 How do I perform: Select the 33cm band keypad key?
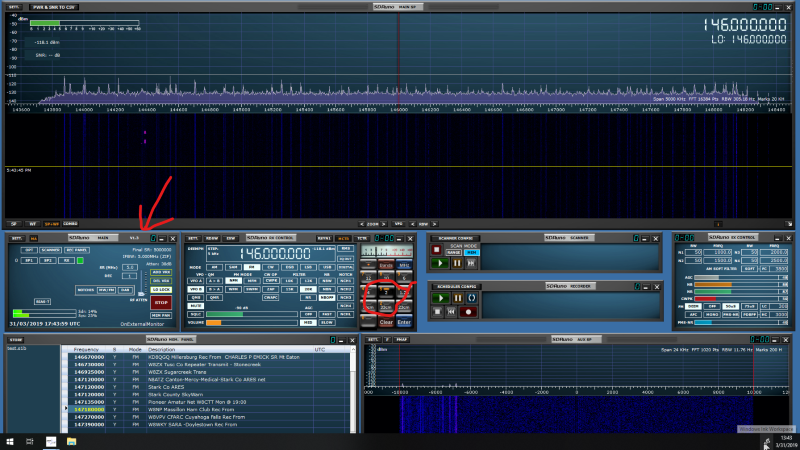click(x=386, y=307)
